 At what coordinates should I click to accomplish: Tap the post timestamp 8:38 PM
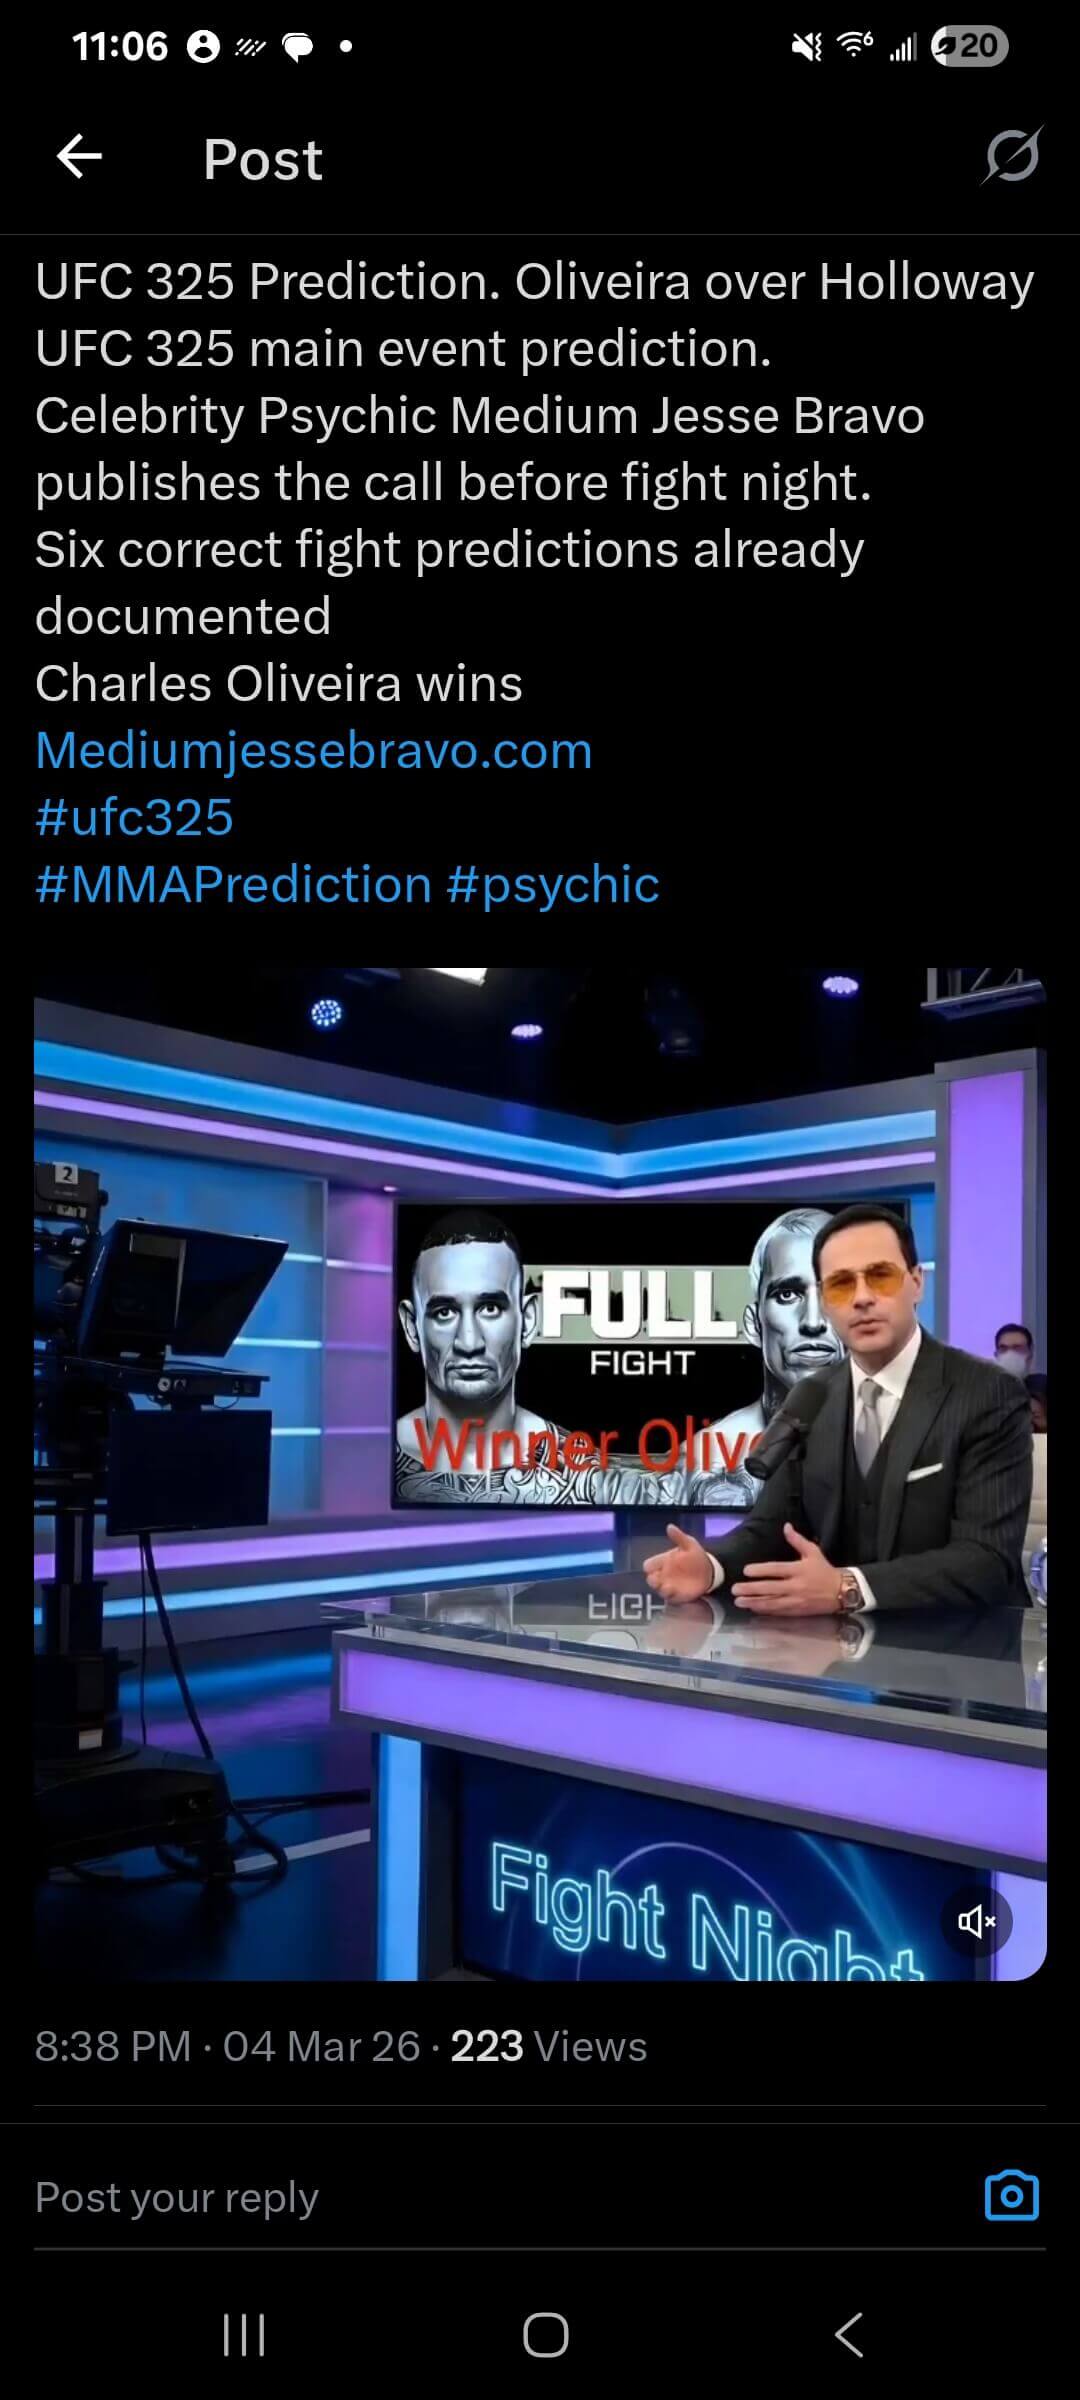point(112,2046)
